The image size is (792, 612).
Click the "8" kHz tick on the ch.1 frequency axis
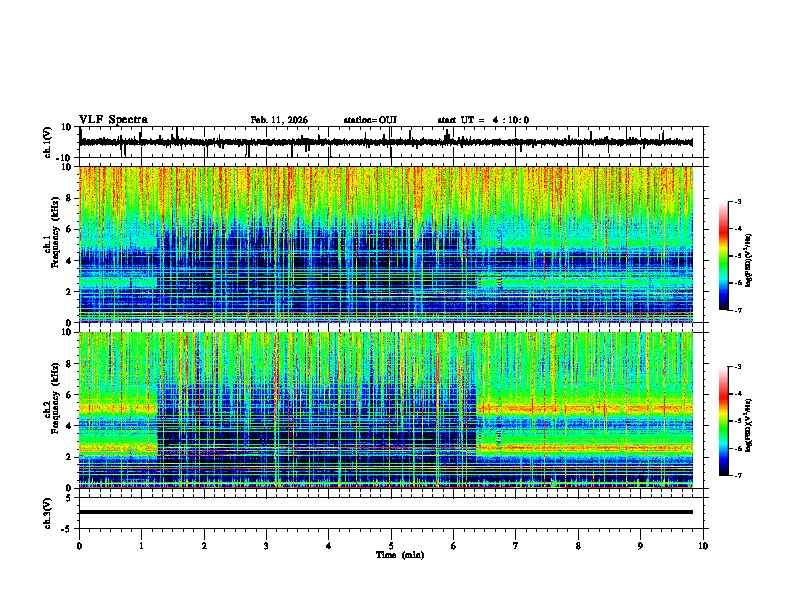[71, 198]
